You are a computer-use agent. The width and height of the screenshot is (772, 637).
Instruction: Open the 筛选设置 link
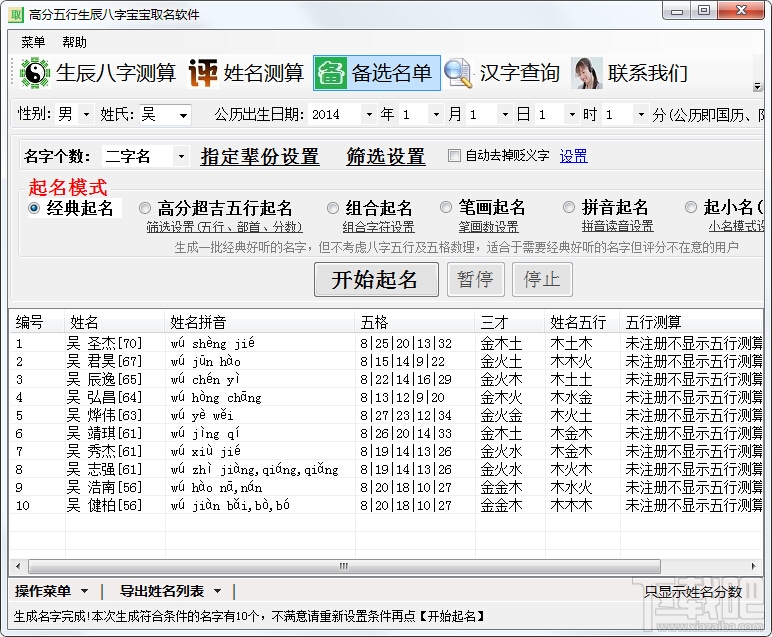386,157
